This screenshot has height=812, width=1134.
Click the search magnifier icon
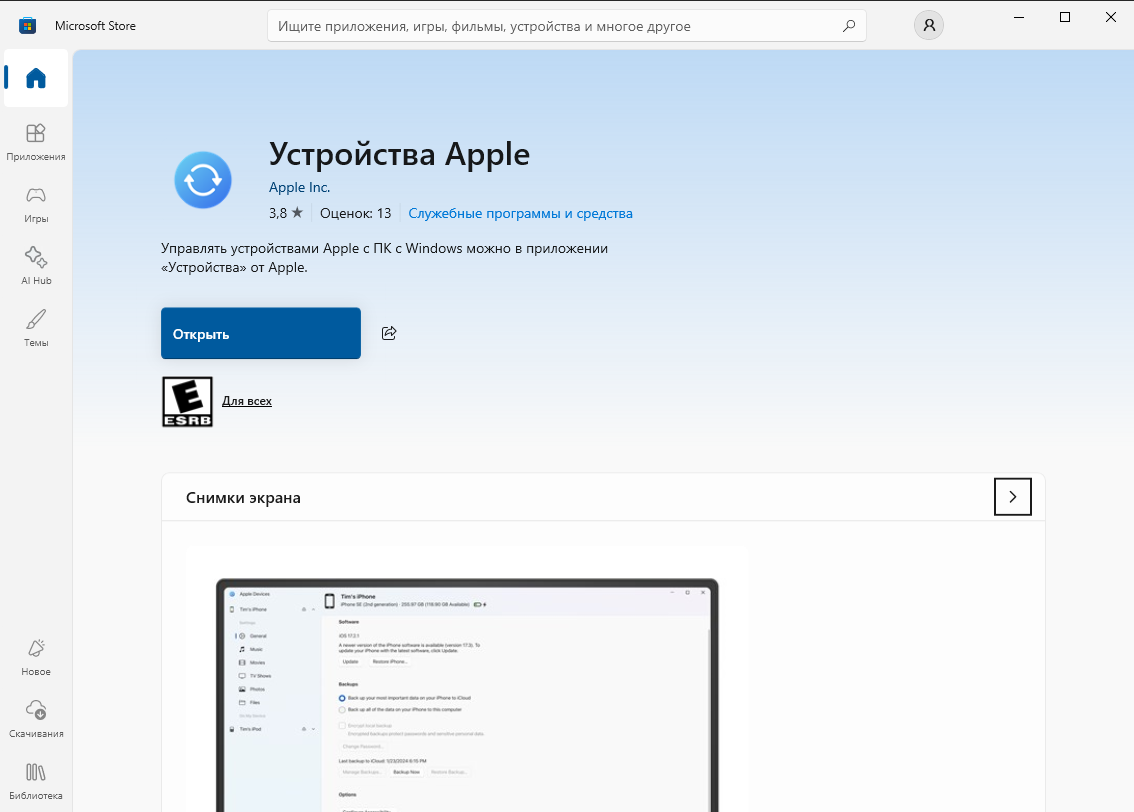(x=849, y=26)
